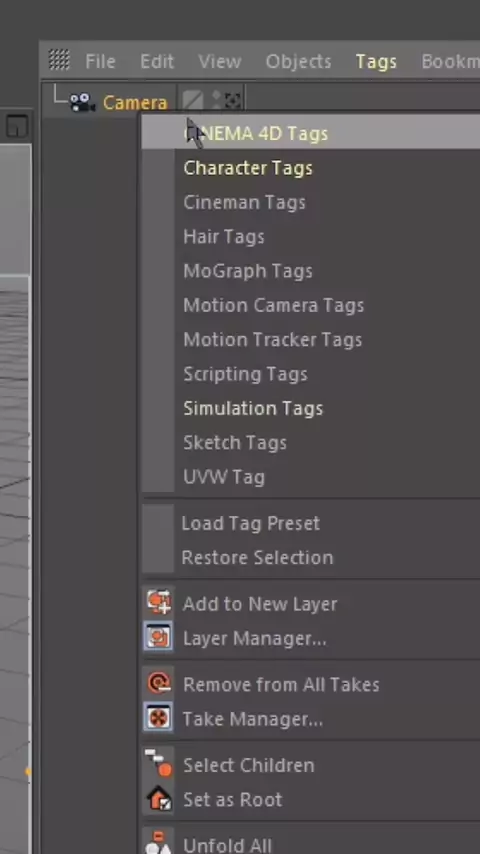Click the Layer Manager icon
480x854 pixels.
(159, 637)
